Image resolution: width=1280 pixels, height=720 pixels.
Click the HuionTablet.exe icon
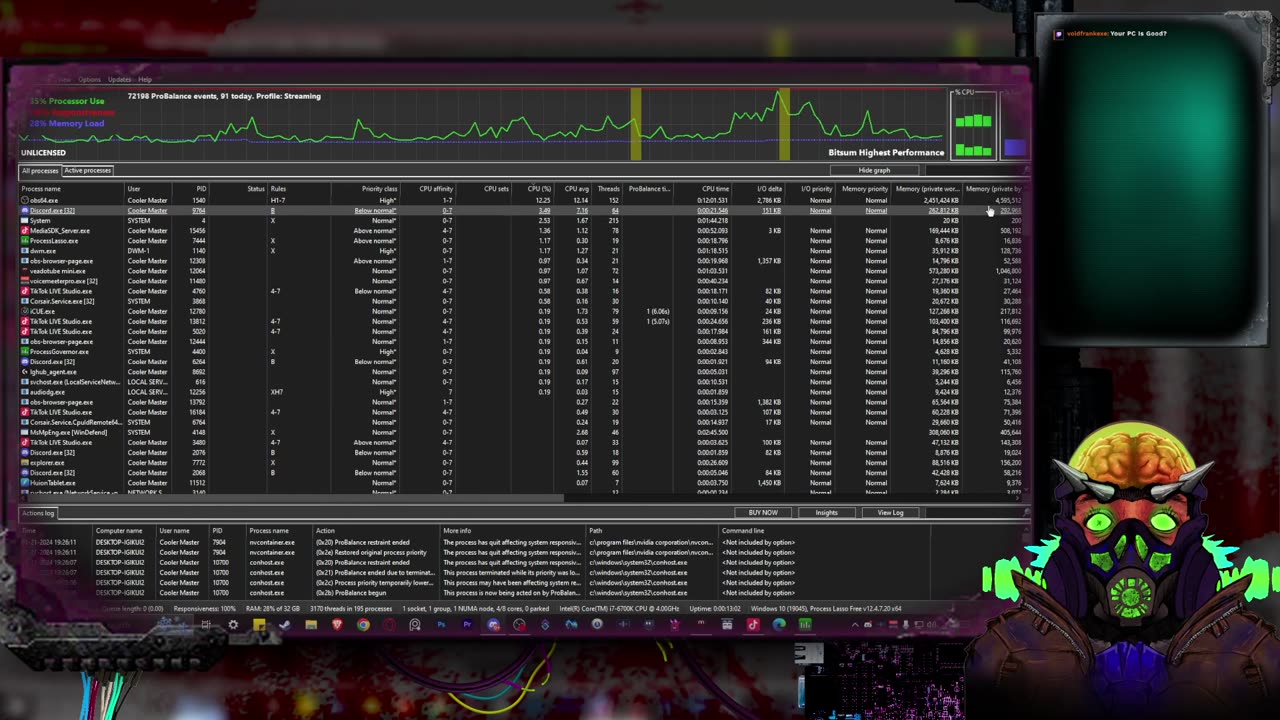tap(25, 482)
